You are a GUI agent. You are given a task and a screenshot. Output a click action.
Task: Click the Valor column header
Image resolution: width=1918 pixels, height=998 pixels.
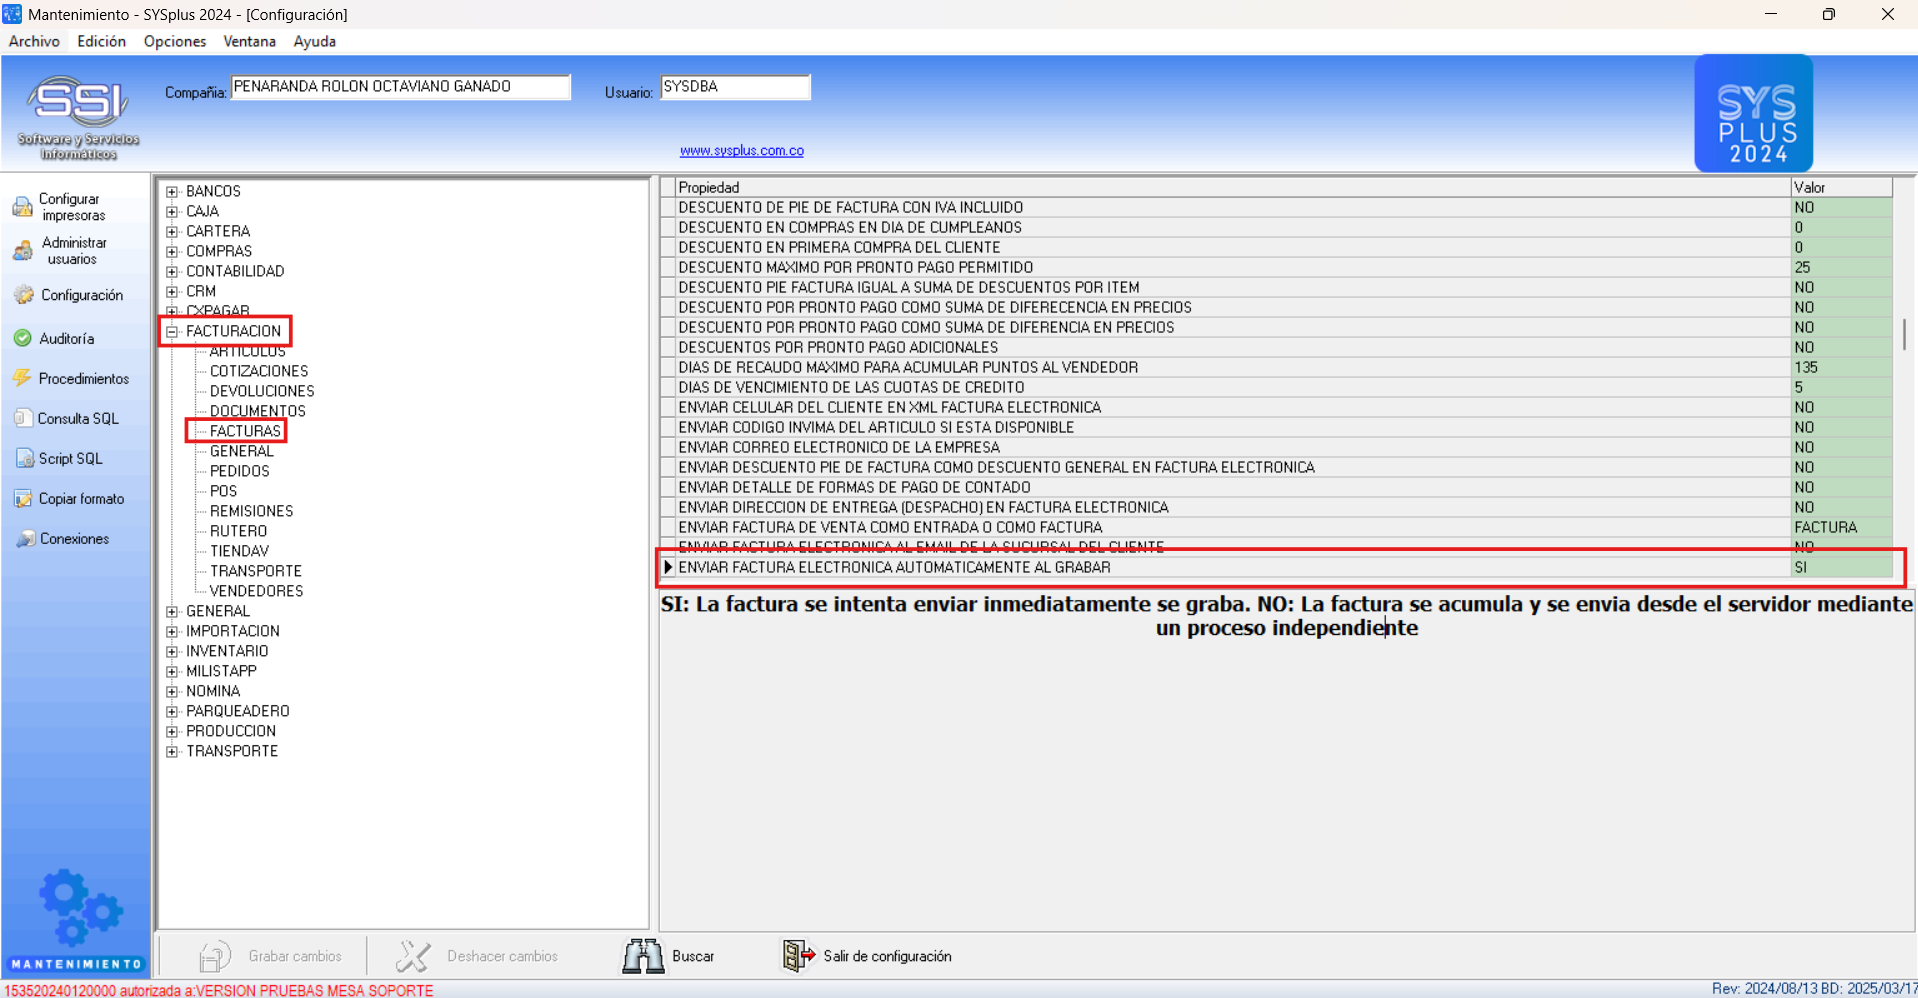click(1841, 187)
